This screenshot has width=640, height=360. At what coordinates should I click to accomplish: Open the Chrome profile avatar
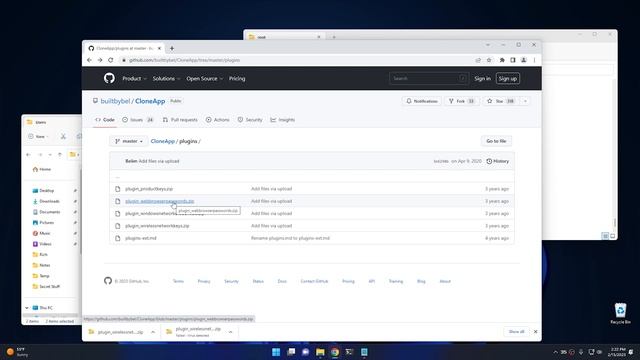[x=524, y=60]
